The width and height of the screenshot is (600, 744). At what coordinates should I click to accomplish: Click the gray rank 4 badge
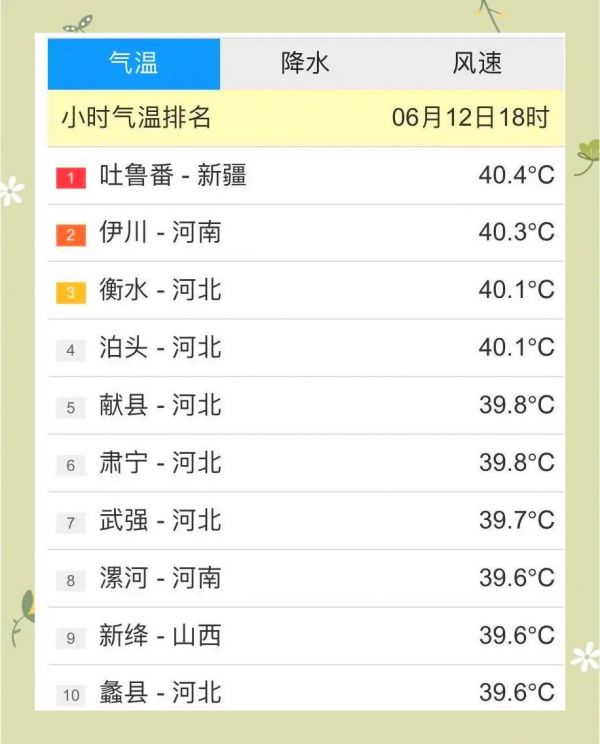tap(71, 351)
